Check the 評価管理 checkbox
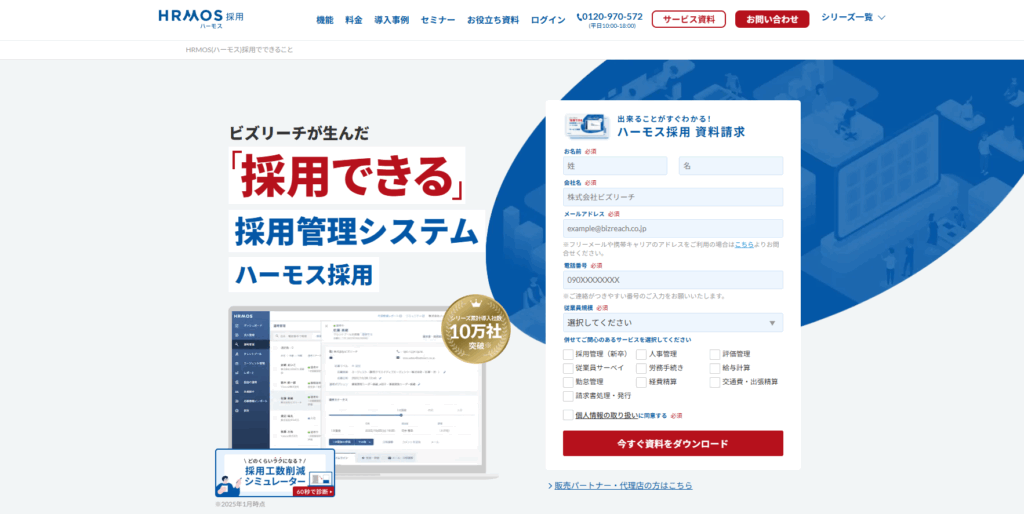 [715, 355]
